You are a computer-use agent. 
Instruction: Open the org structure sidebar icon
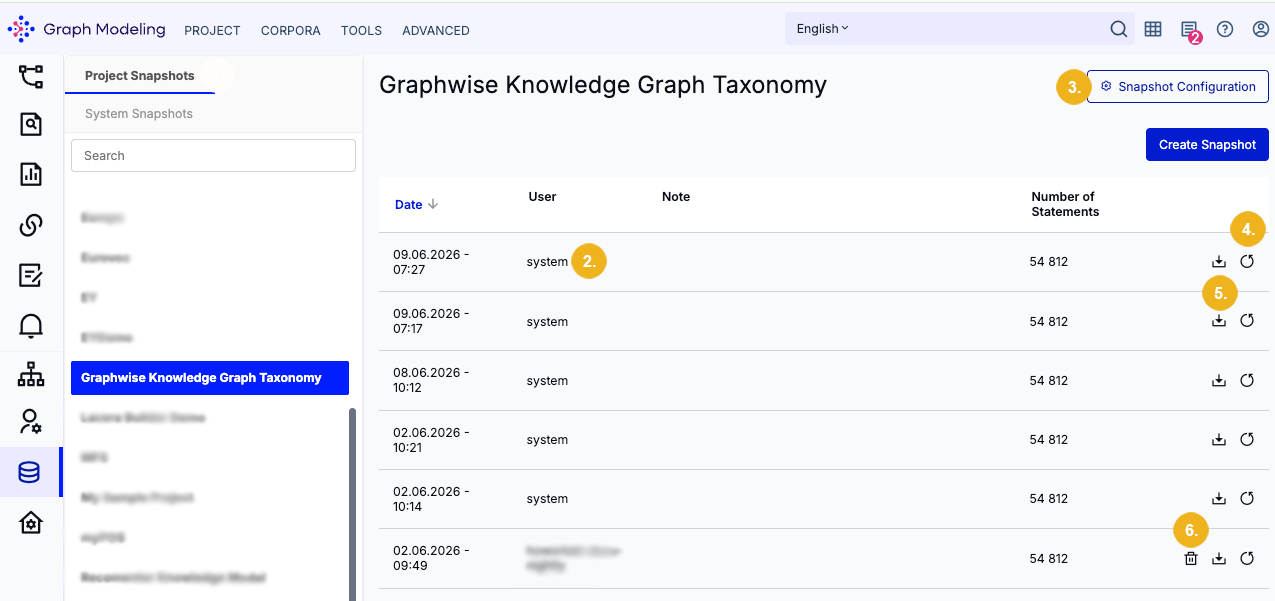click(x=31, y=375)
